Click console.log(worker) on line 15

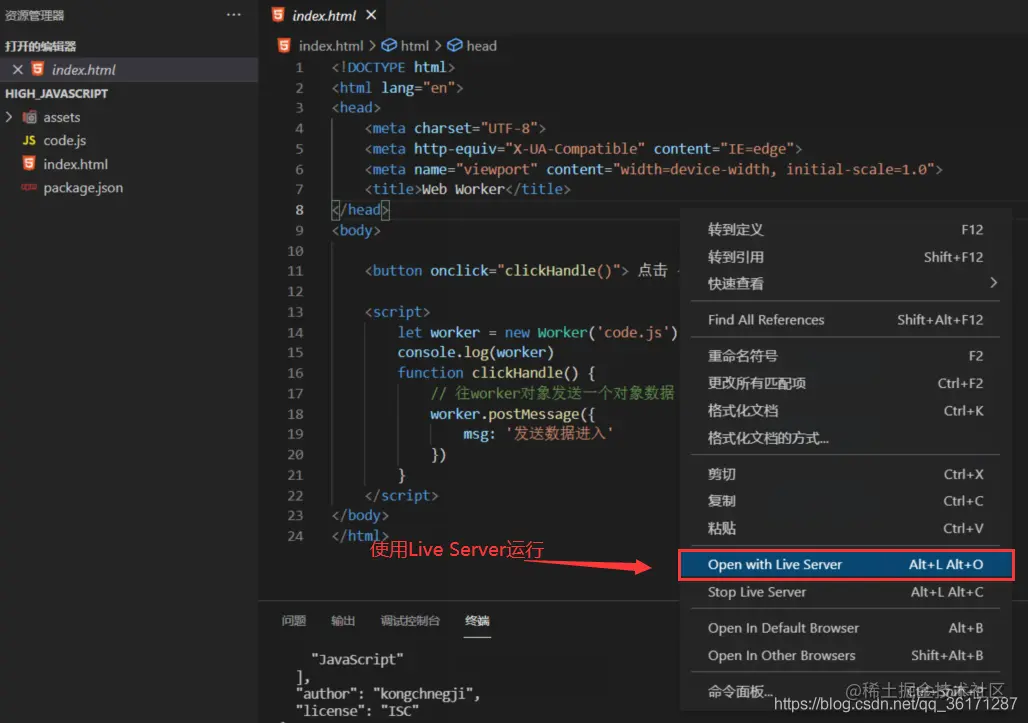pyautogui.click(x=475, y=353)
